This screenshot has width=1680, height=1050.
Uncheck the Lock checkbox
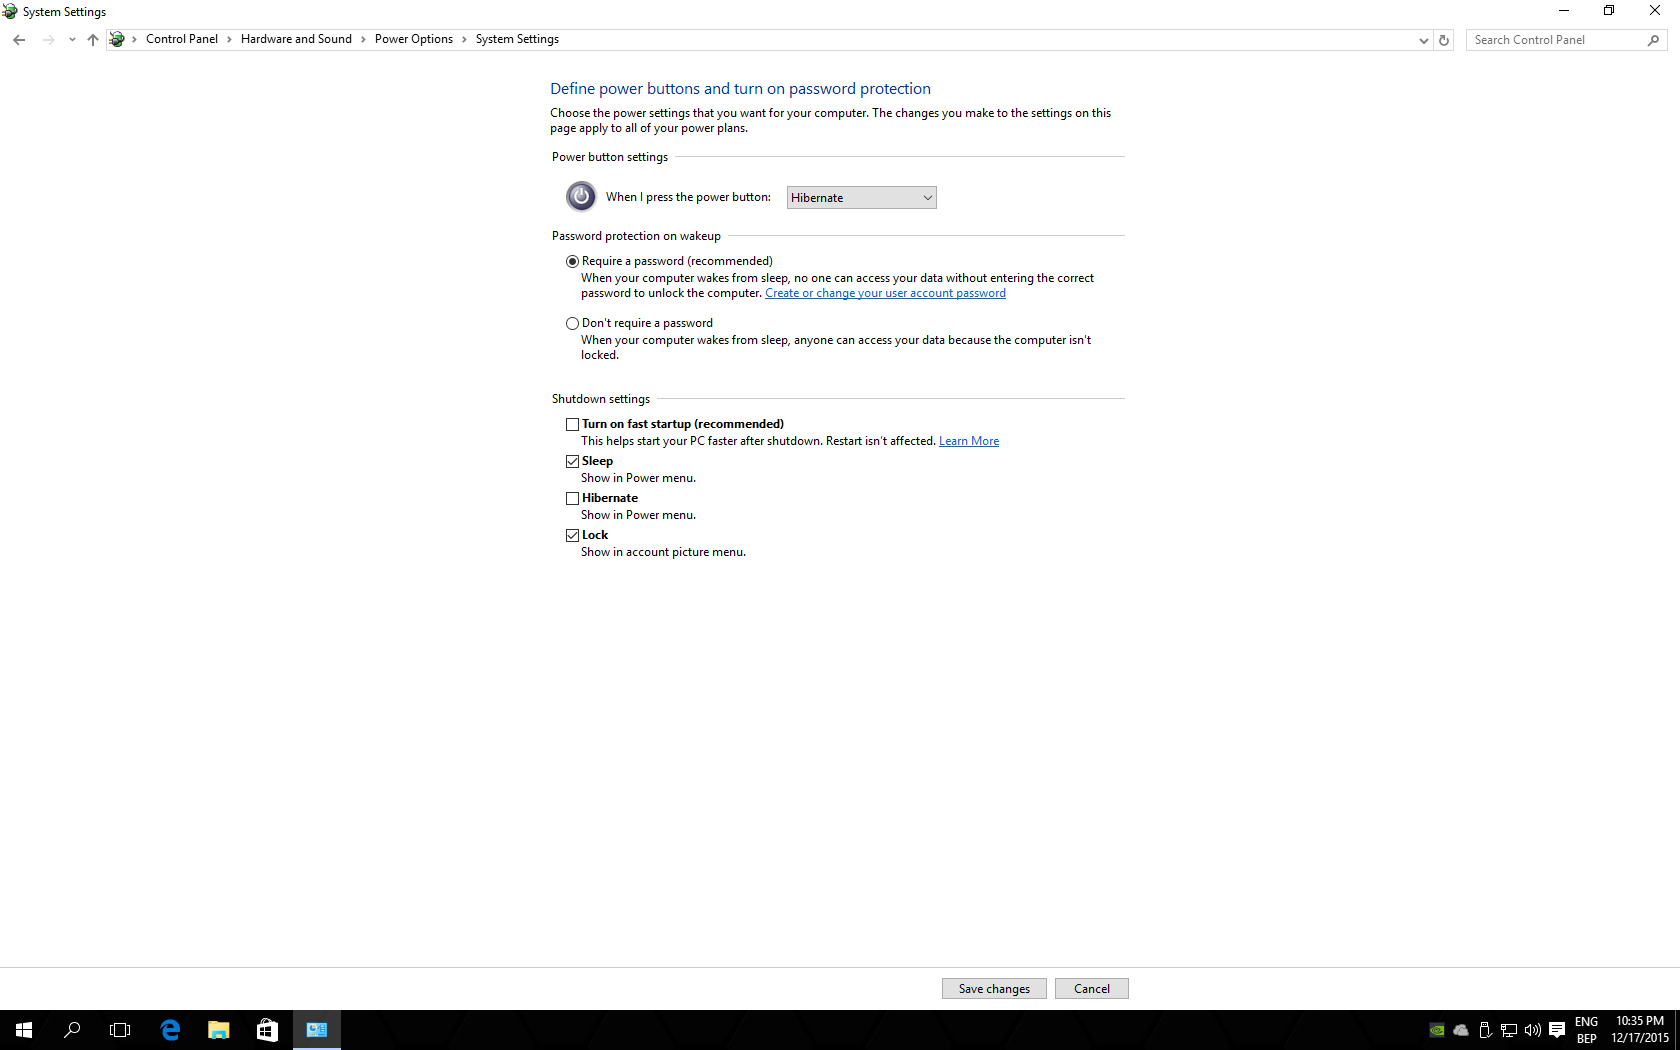click(572, 535)
